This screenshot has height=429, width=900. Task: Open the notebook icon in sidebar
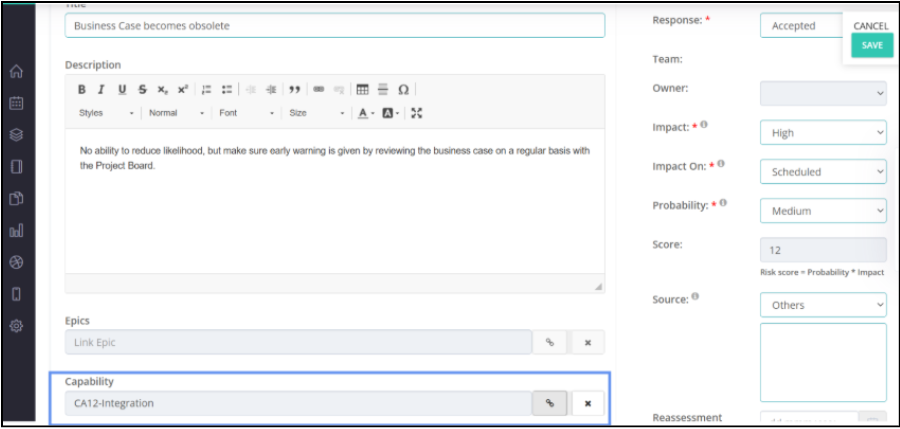[17, 167]
